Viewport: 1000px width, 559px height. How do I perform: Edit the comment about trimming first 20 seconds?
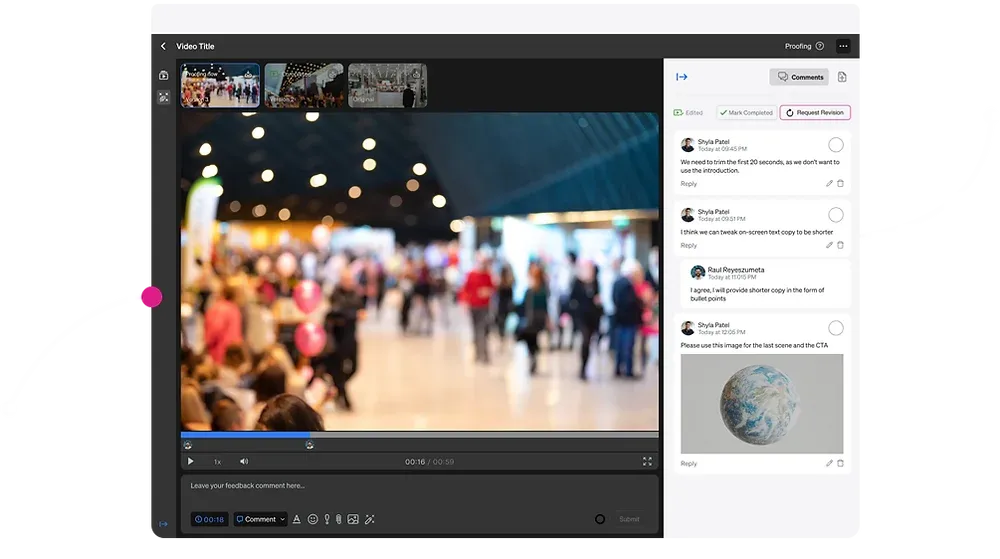(829, 184)
